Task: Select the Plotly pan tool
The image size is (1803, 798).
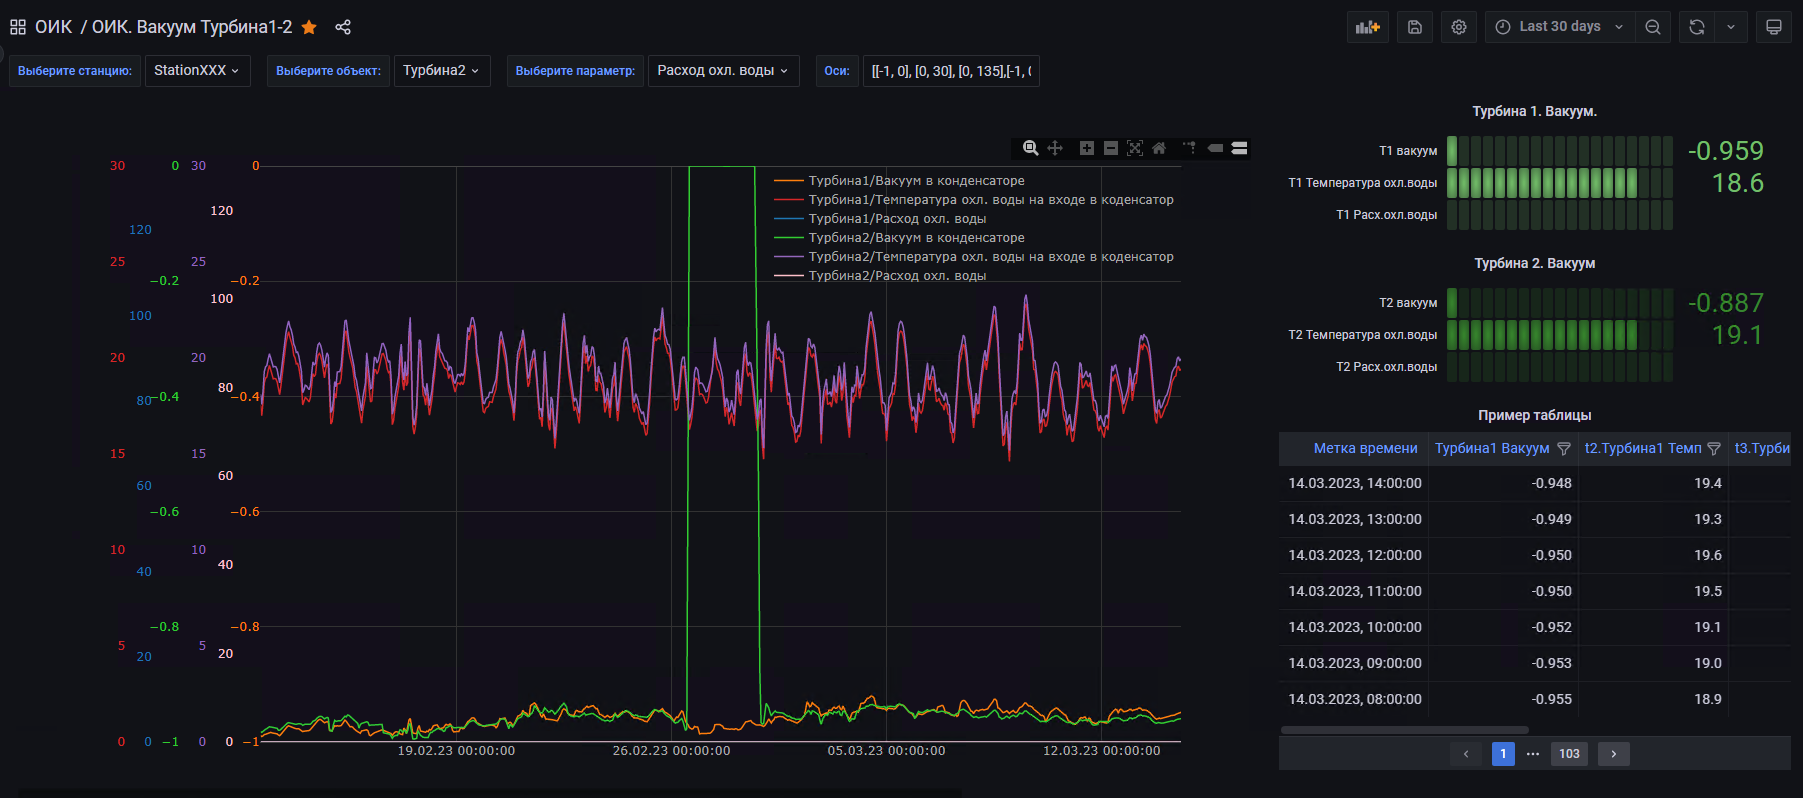Action: pos(1055,148)
